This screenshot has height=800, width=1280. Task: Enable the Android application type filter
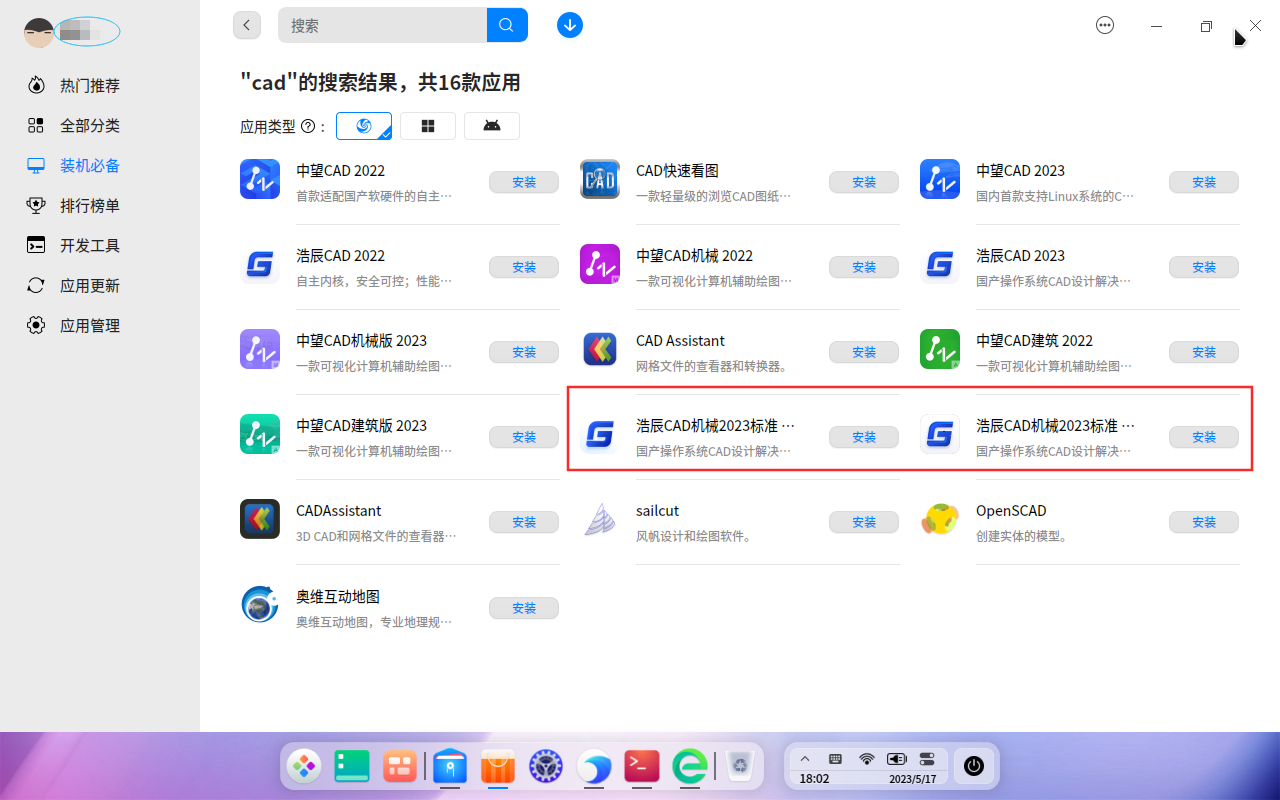click(x=492, y=125)
